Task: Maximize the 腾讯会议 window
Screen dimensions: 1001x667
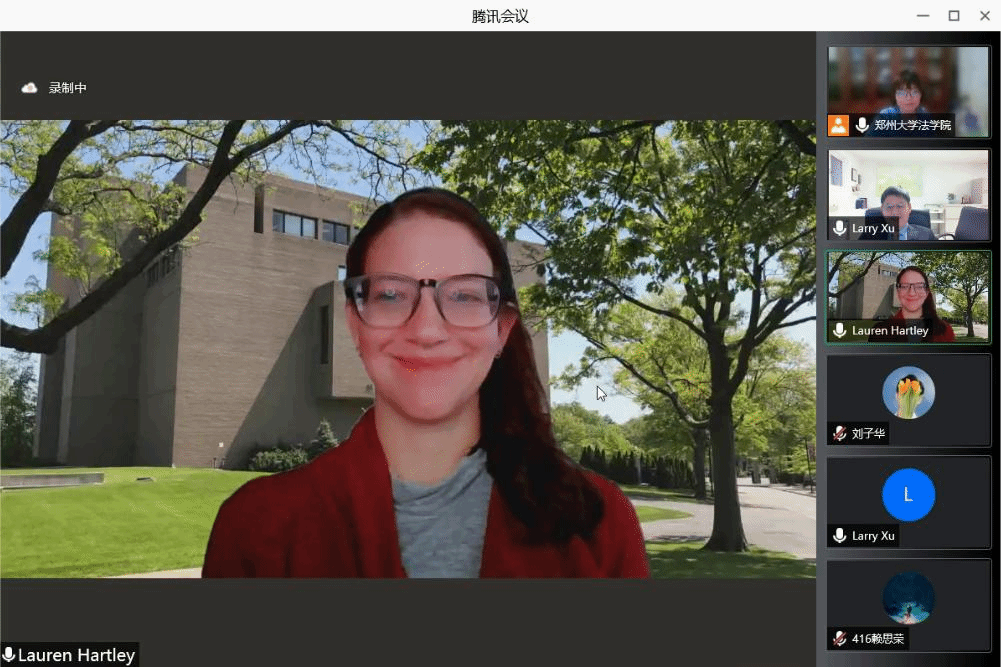Action: coord(954,16)
